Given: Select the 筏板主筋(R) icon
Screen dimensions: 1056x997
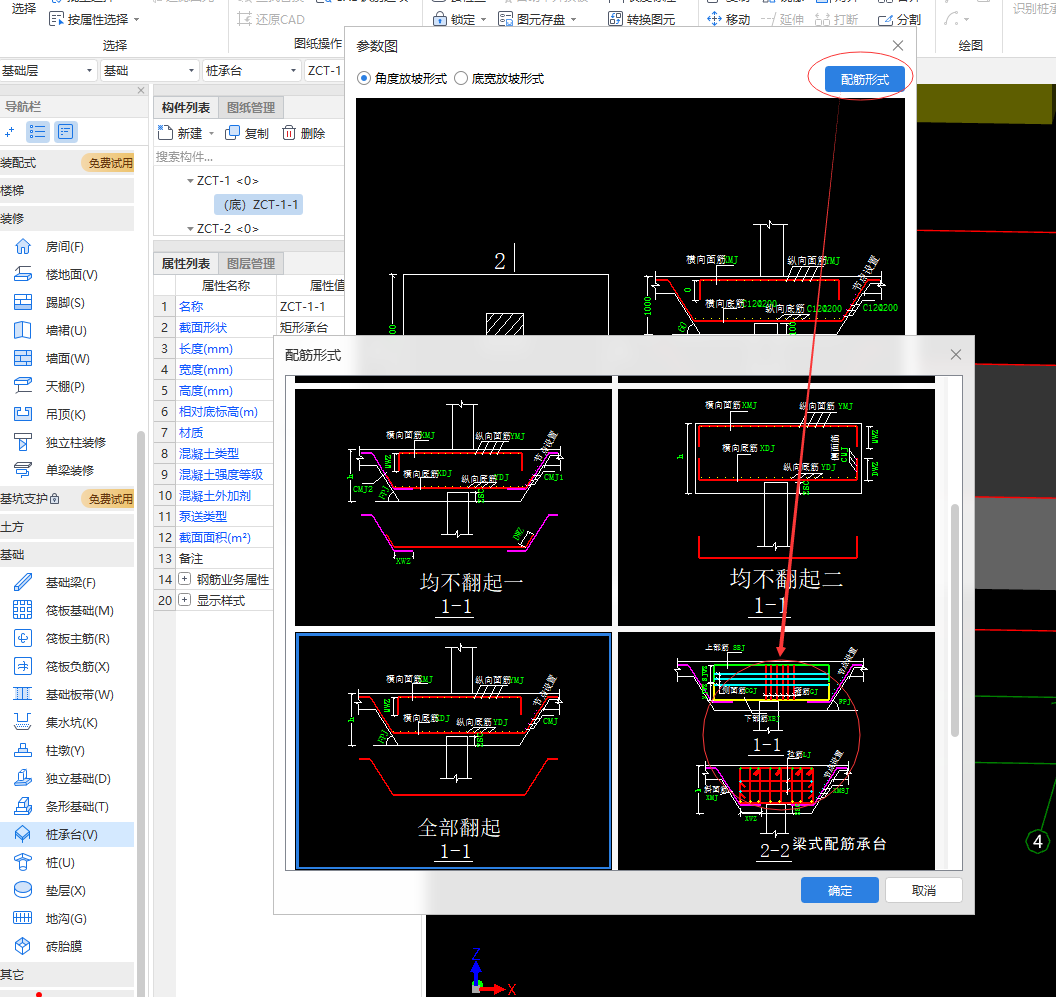Looking at the screenshot, I should coord(23,638).
